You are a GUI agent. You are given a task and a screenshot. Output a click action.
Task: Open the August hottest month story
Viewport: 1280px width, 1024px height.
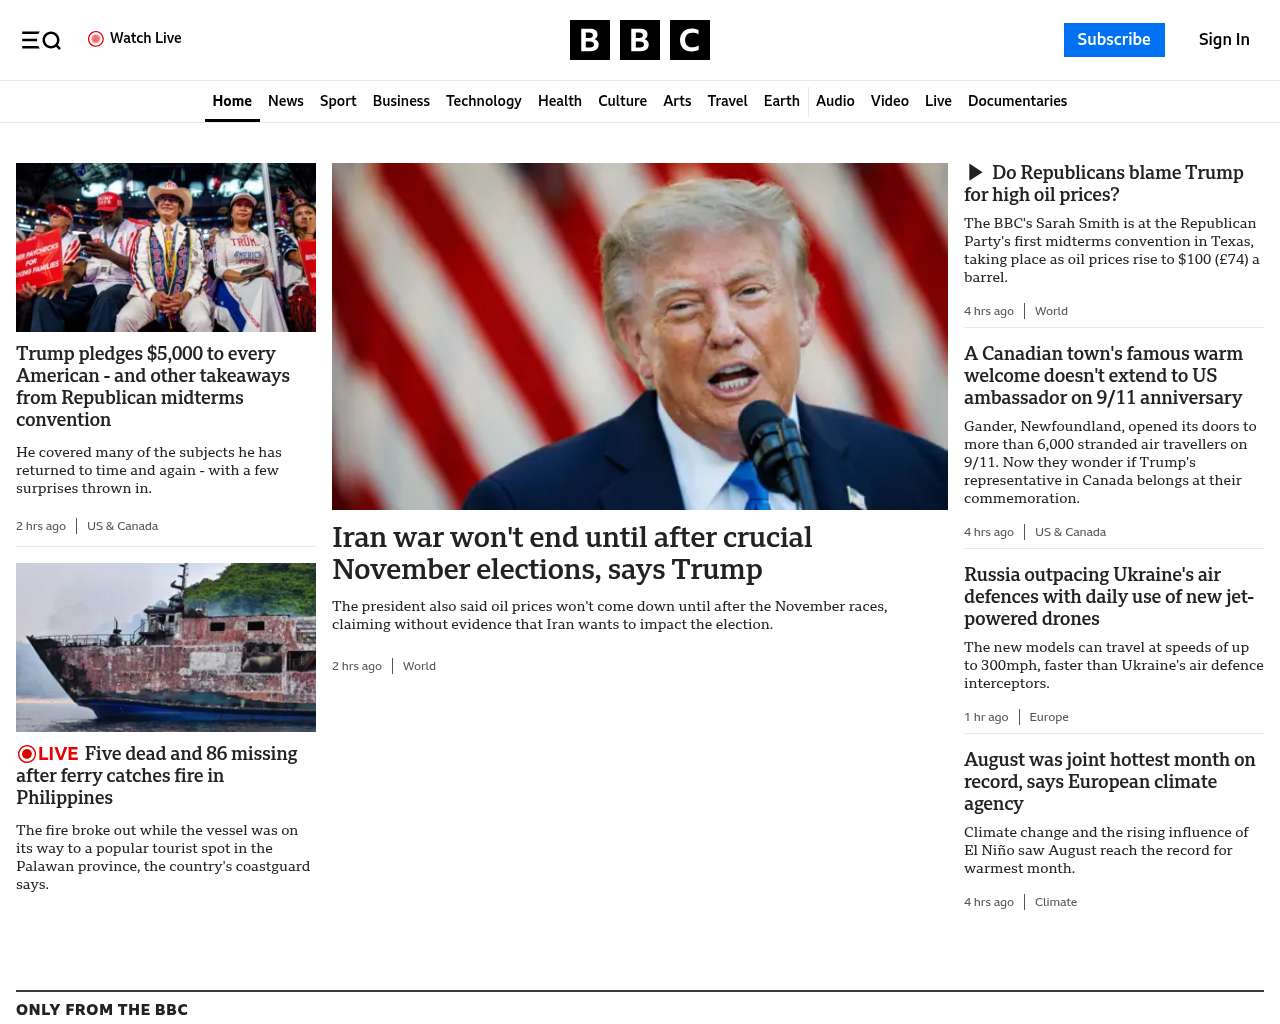(x=1110, y=781)
